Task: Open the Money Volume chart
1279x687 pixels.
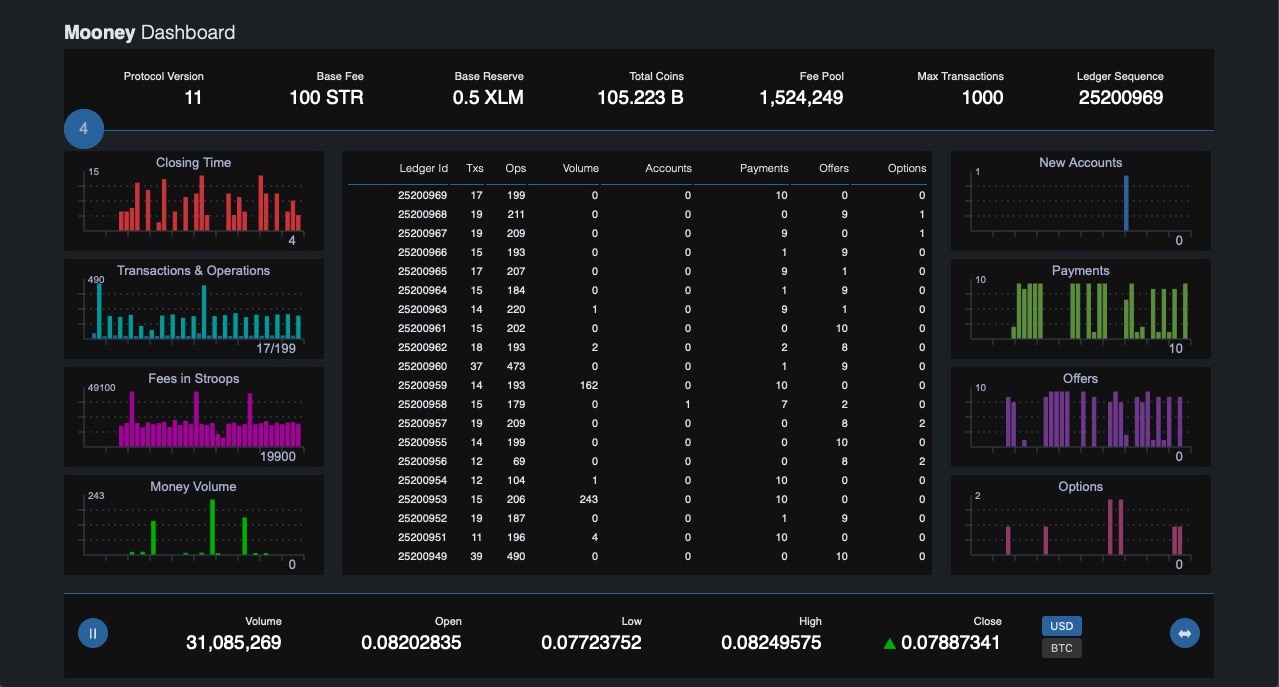Action: coord(194,525)
